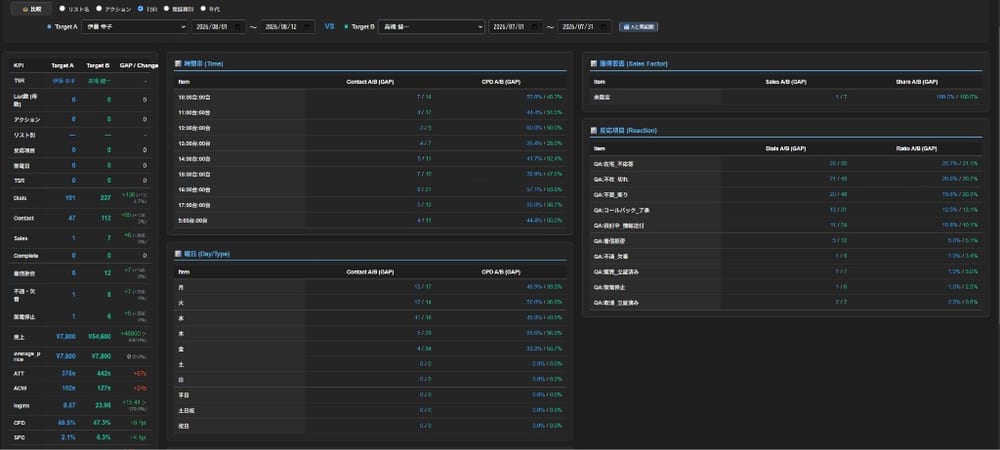
Task: Click the GAP / Change column header
Action: pyautogui.click(x=139, y=65)
